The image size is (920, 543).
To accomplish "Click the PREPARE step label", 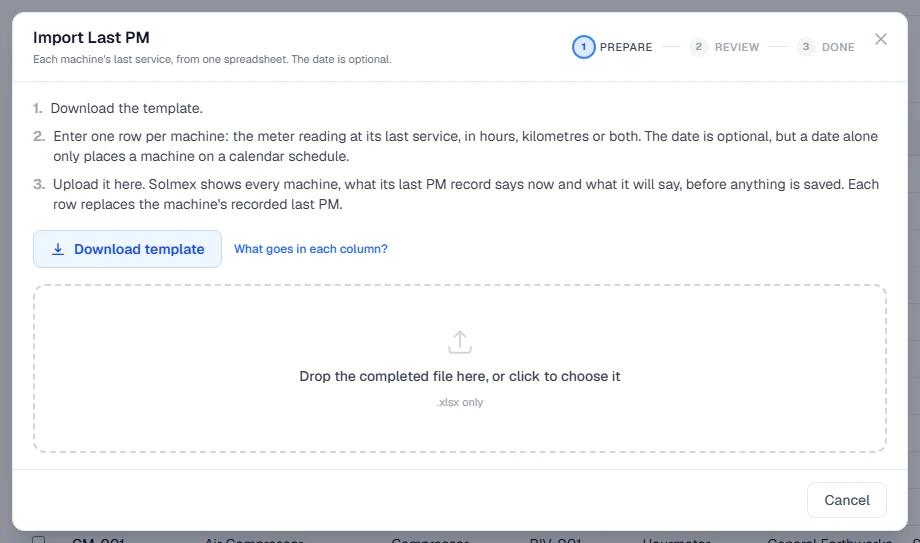I will click(625, 47).
